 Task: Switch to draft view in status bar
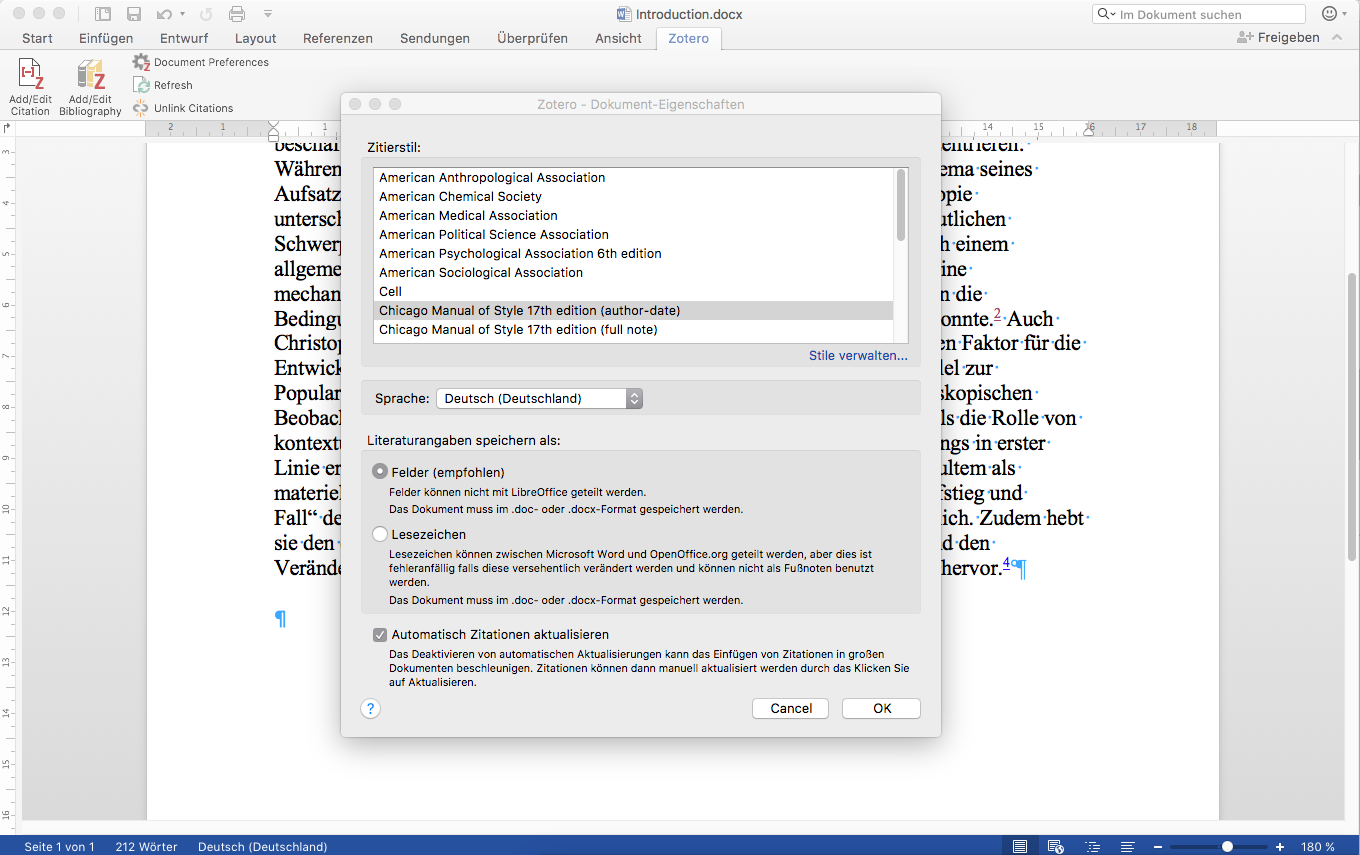tap(1126, 847)
